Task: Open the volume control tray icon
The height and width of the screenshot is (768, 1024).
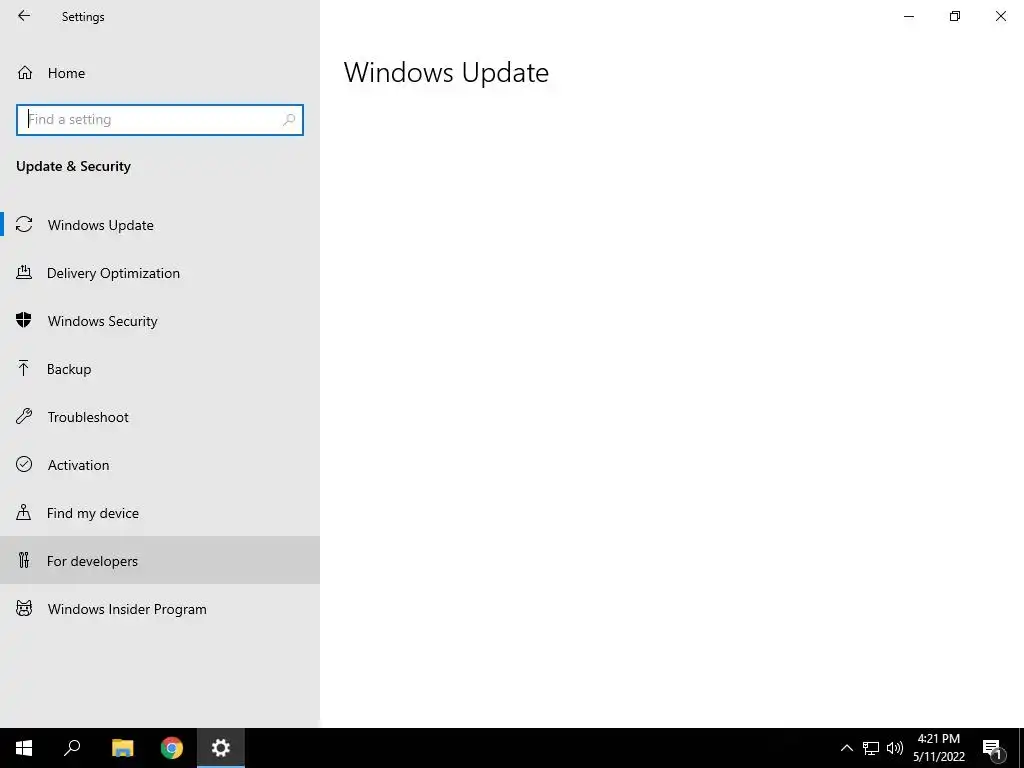Action: click(895, 748)
